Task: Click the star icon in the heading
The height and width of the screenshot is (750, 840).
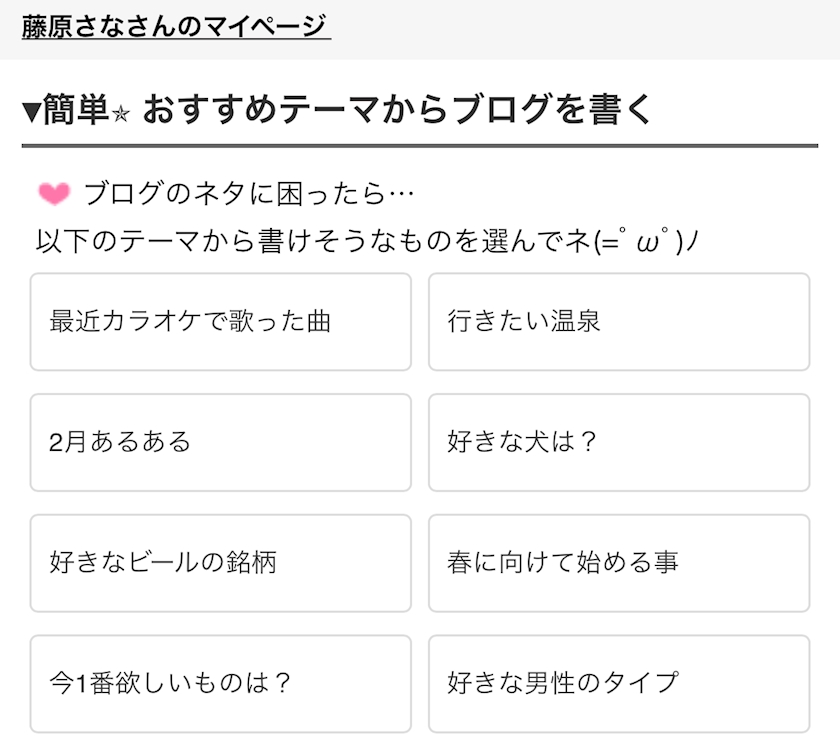Action: (x=120, y=113)
